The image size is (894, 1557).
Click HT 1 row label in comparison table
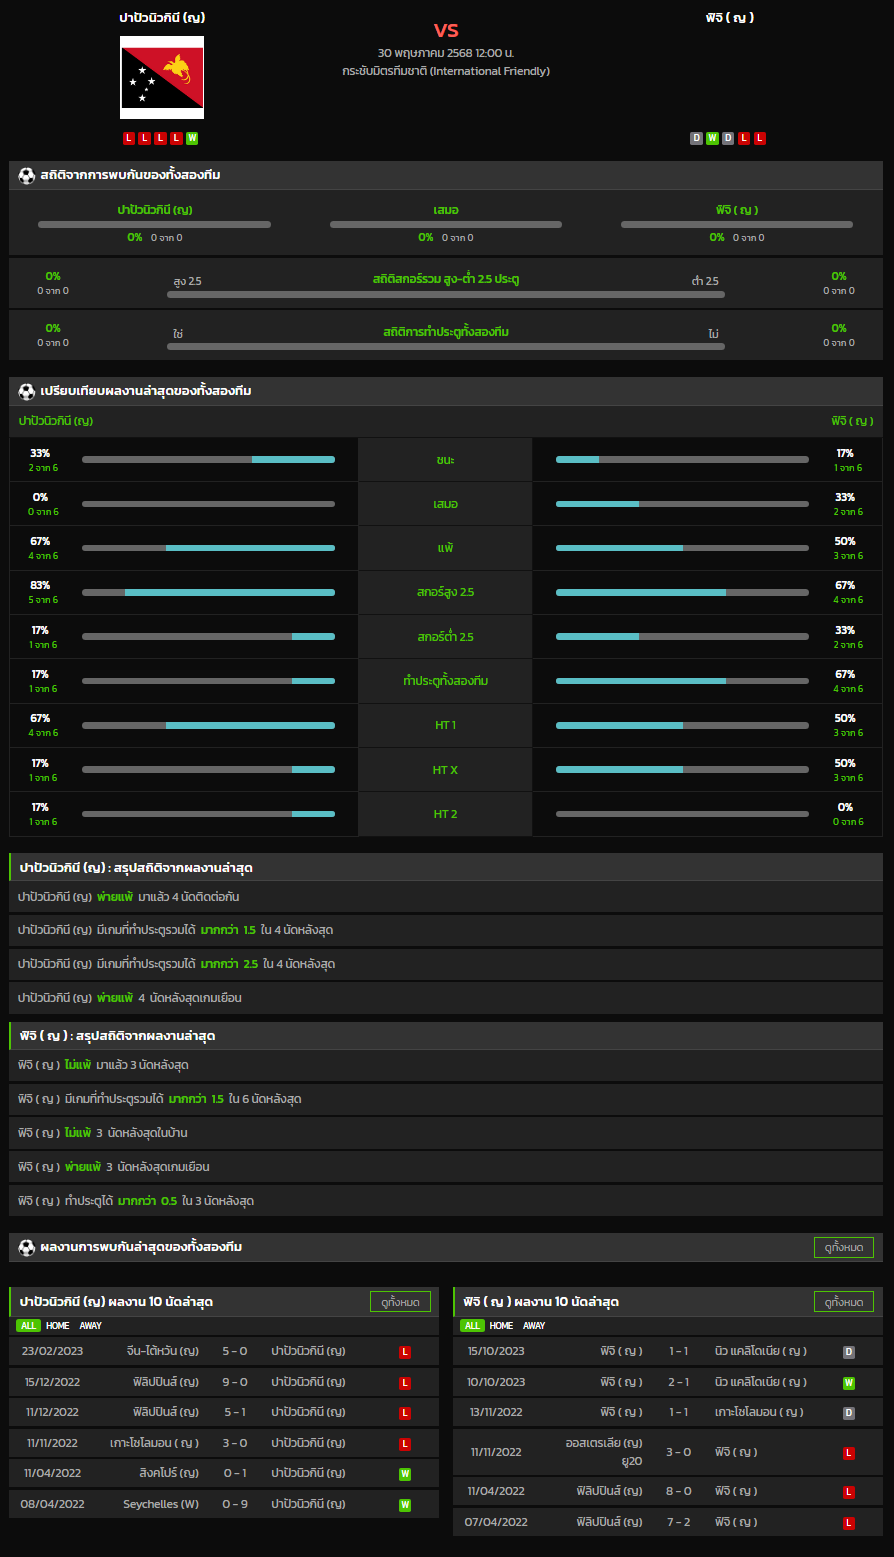pyautogui.click(x=446, y=725)
